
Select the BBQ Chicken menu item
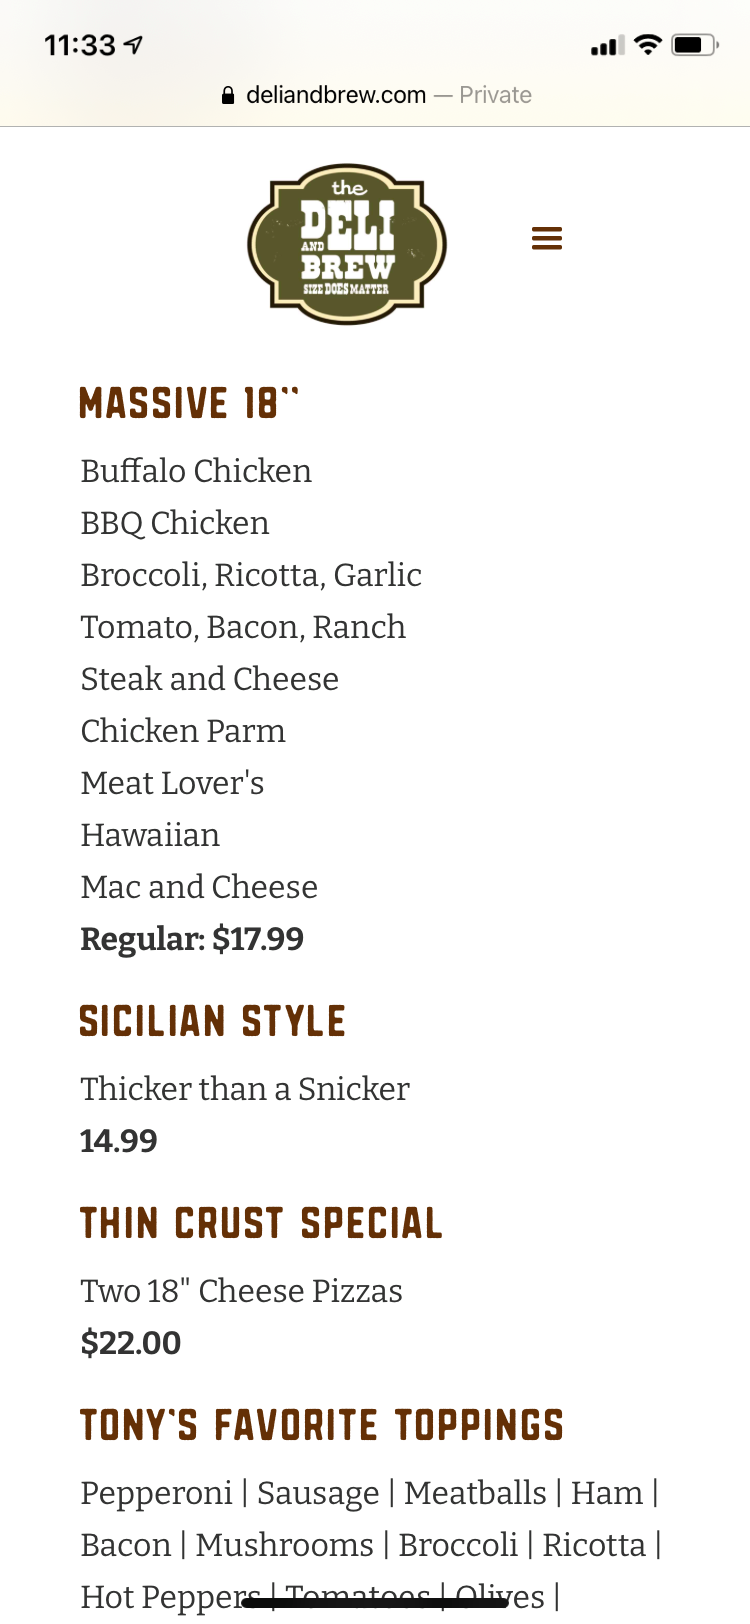175,523
